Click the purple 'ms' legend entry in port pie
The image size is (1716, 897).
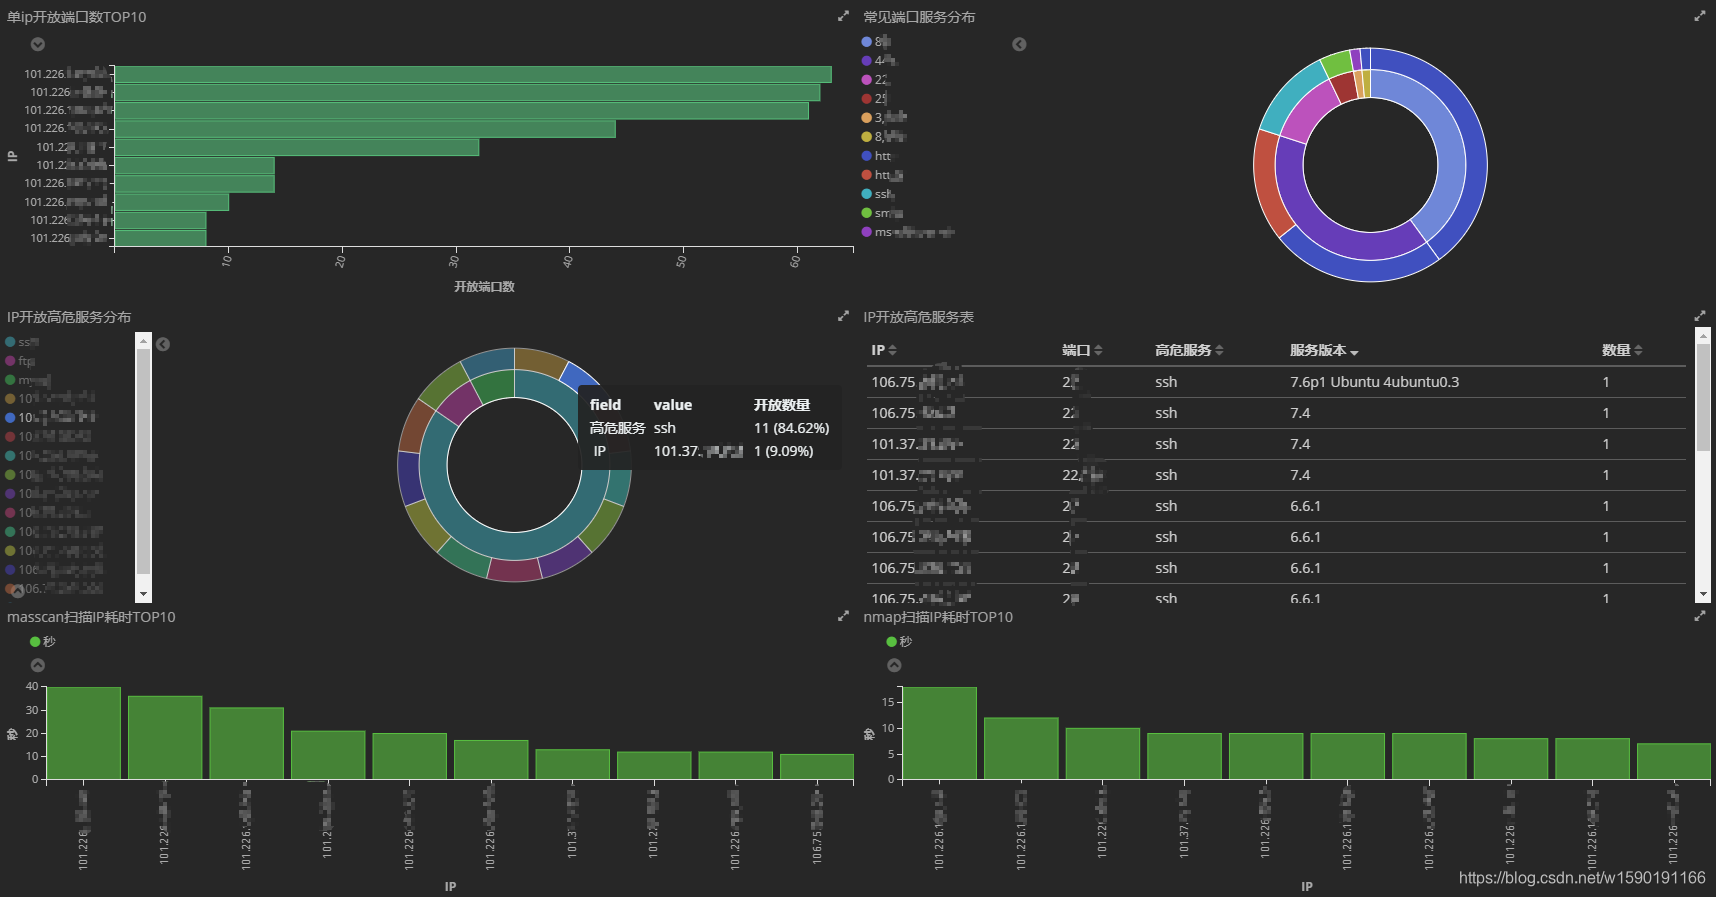click(x=908, y=232)
